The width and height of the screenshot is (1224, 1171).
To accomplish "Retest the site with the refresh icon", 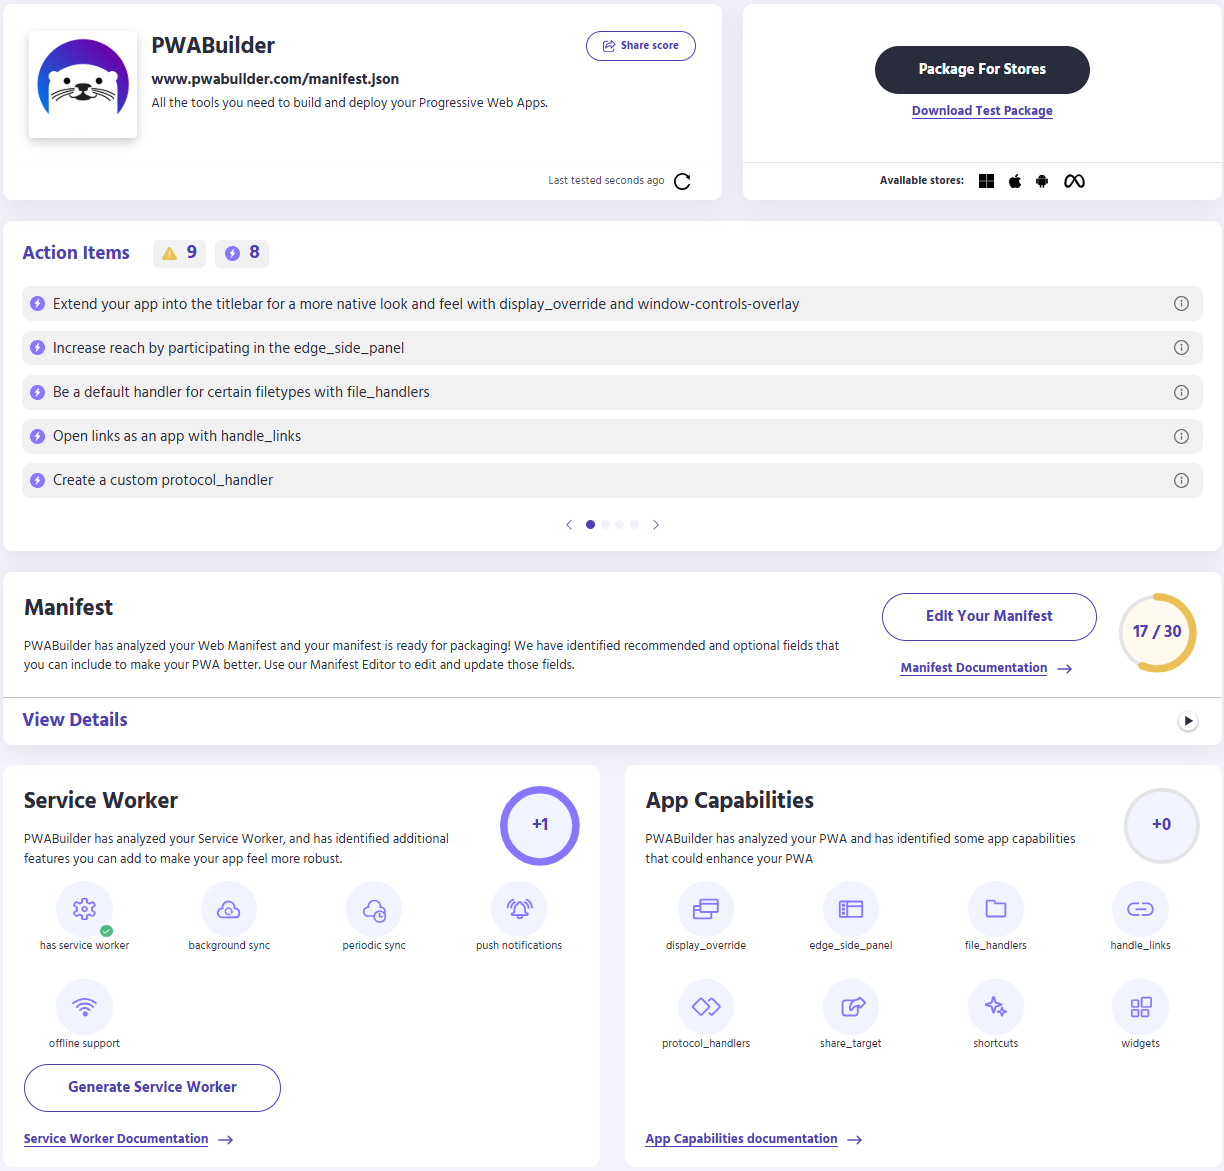I will pos(682,181).
